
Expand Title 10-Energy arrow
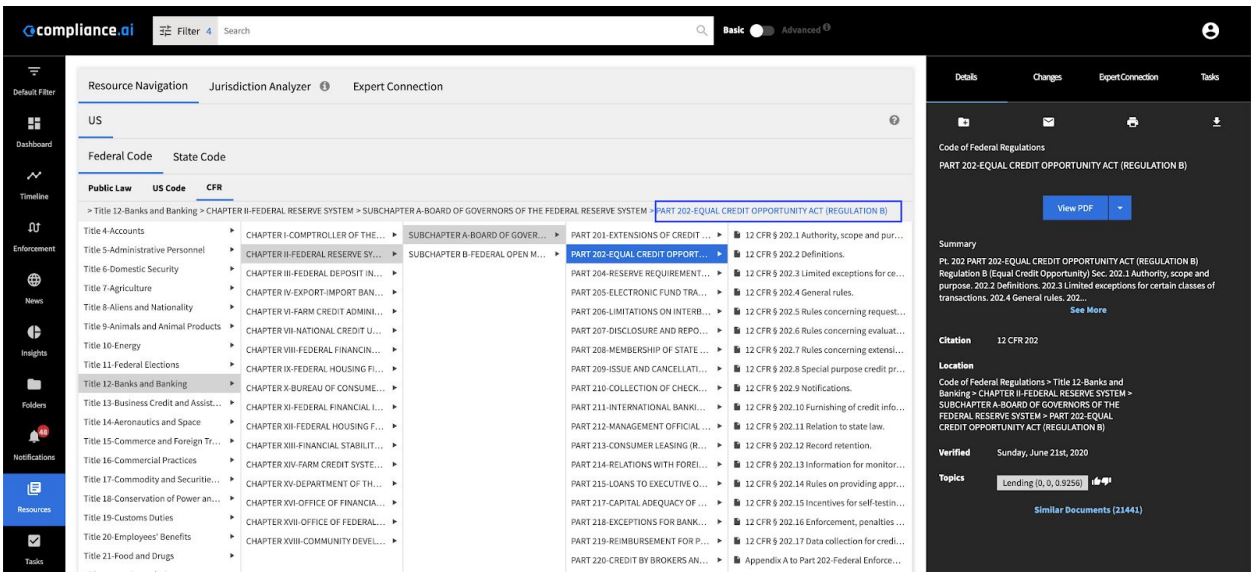(232, 345)
